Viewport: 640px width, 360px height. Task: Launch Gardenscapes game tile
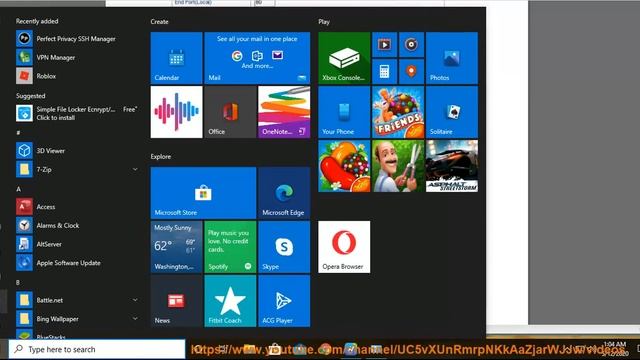(x=398, y=166)
